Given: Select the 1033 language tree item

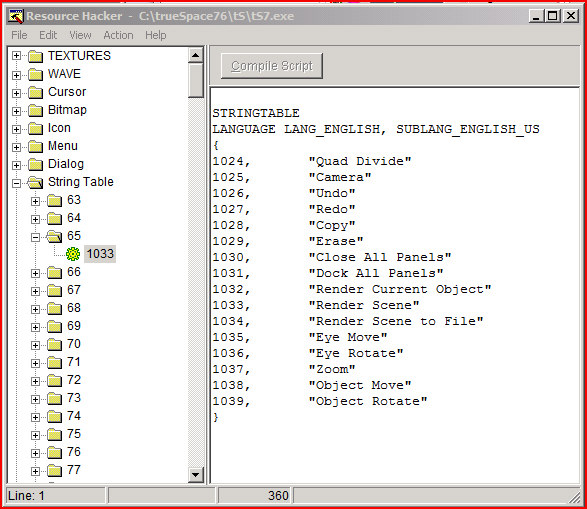Looking at the screenshot, I should coord(100,254).
